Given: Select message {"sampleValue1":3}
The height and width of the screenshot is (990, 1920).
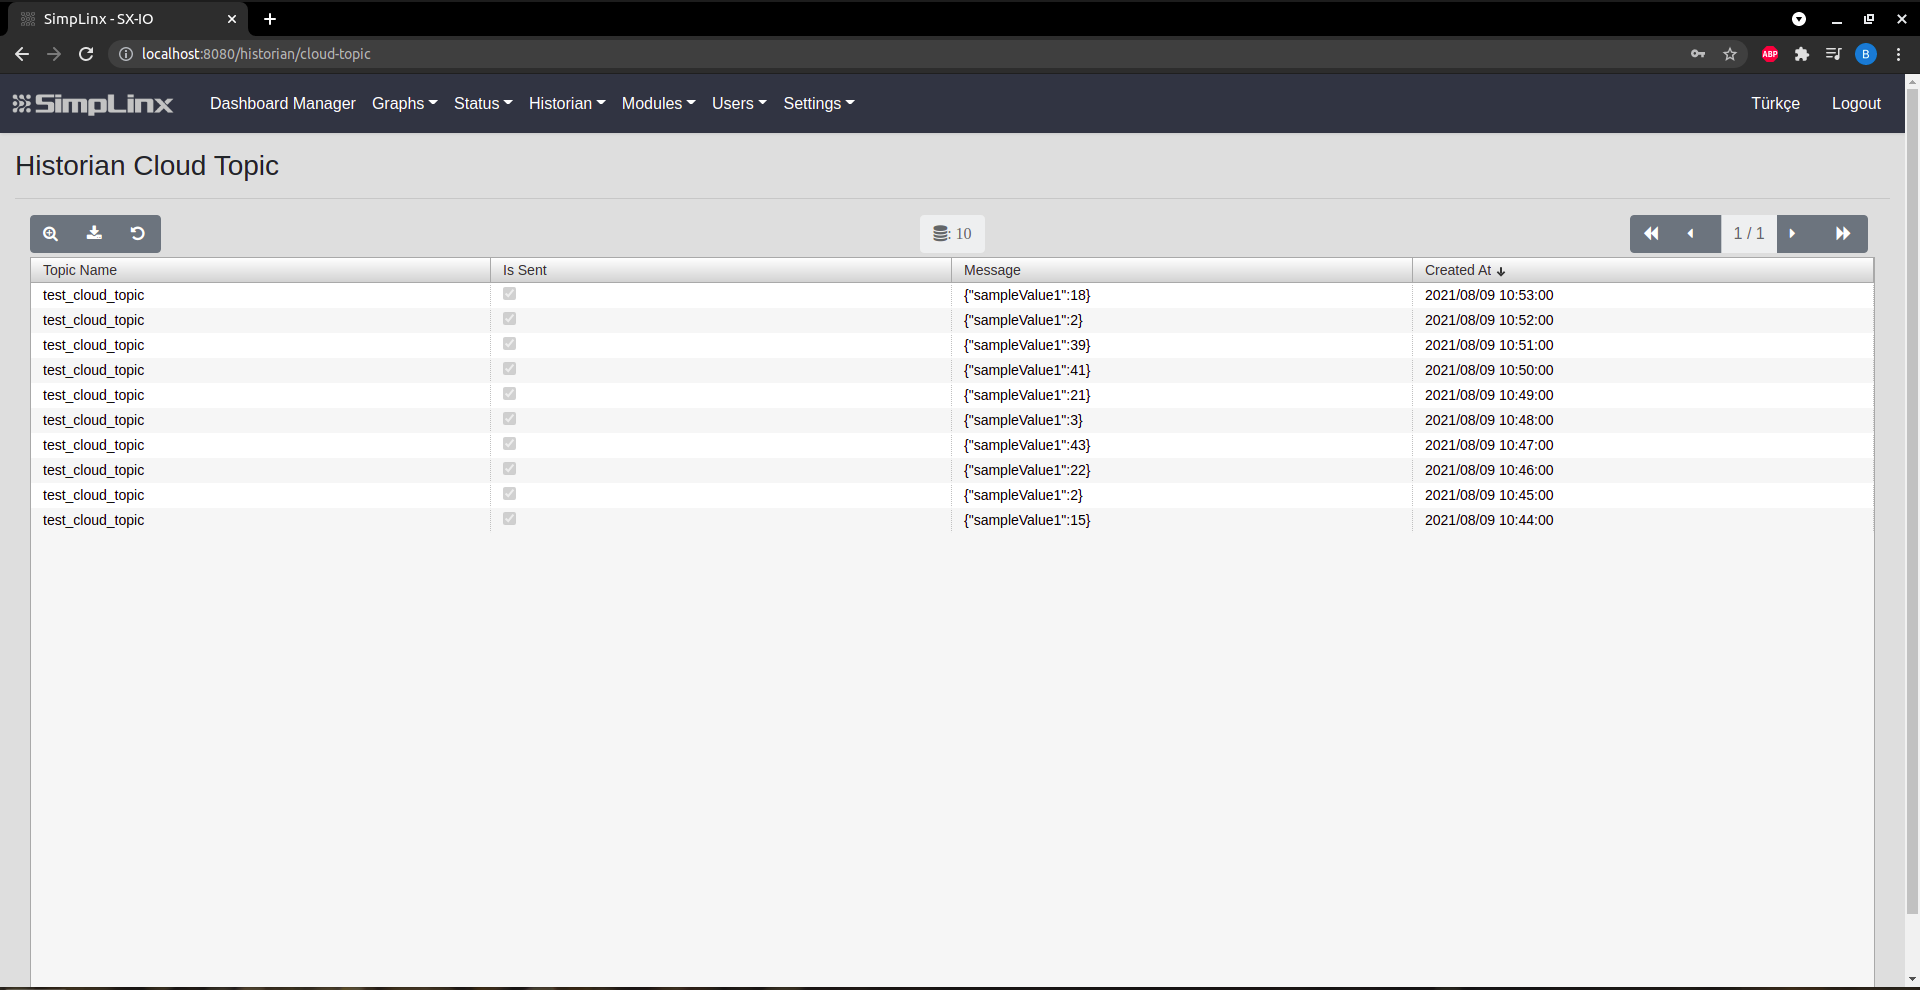Looking at the screenshot, I should (1023, 420).
